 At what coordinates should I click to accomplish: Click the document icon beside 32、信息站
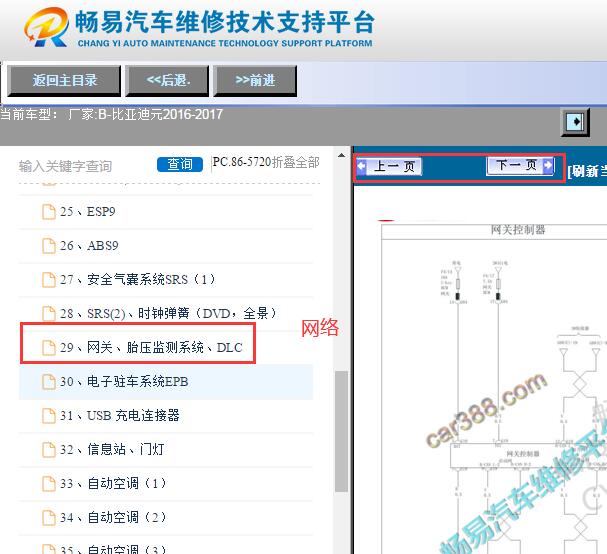tap(49, 450)
